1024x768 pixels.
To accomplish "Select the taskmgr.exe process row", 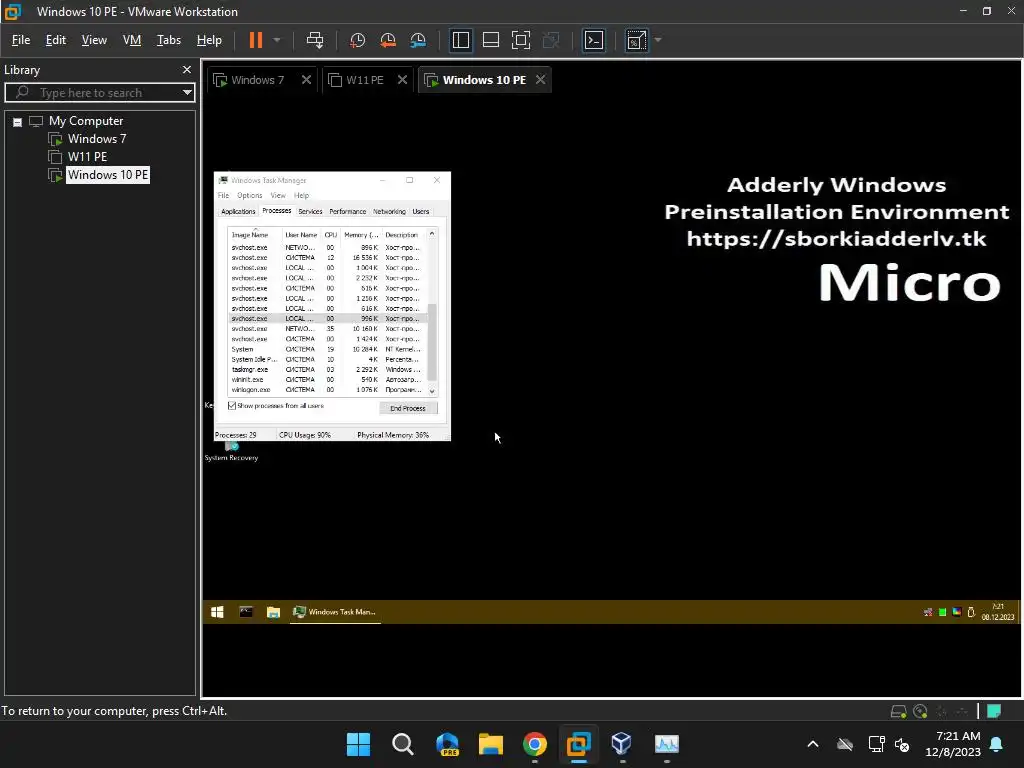I will pos(327,370).
